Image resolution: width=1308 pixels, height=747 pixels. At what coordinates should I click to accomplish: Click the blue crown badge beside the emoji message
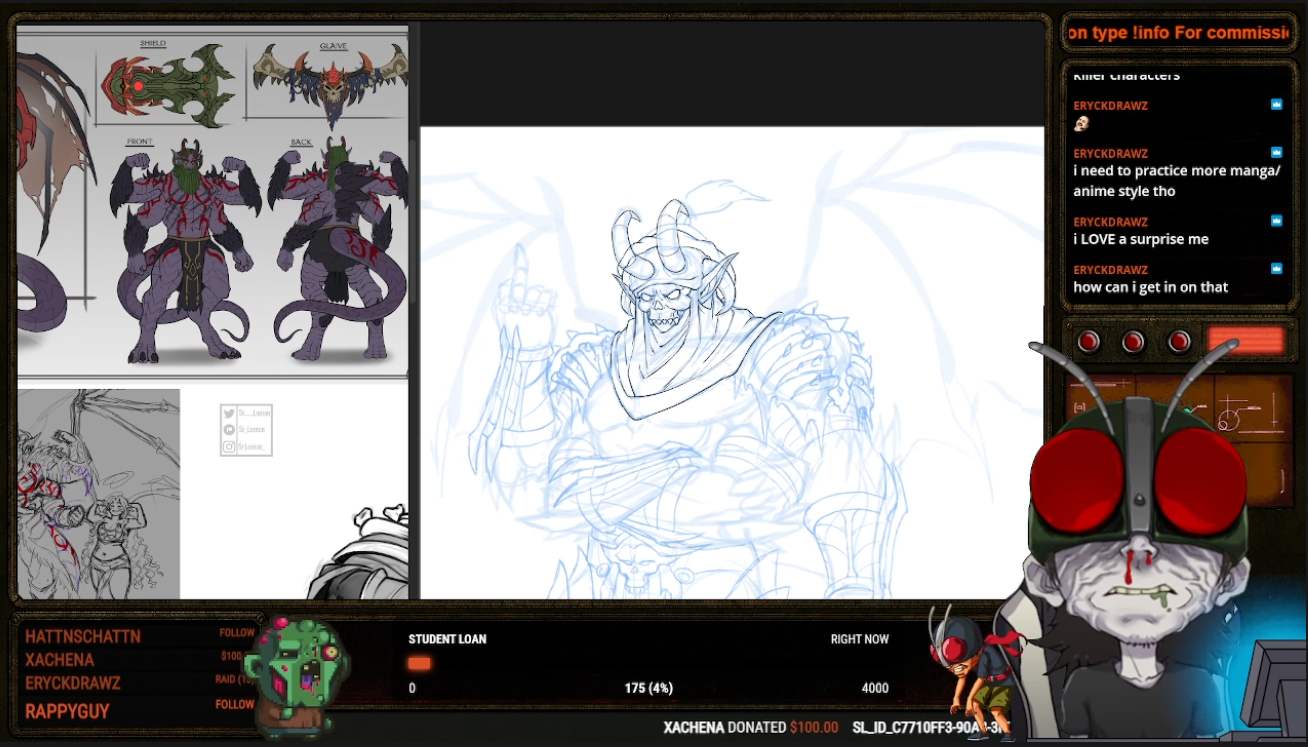pos(1276,105)
